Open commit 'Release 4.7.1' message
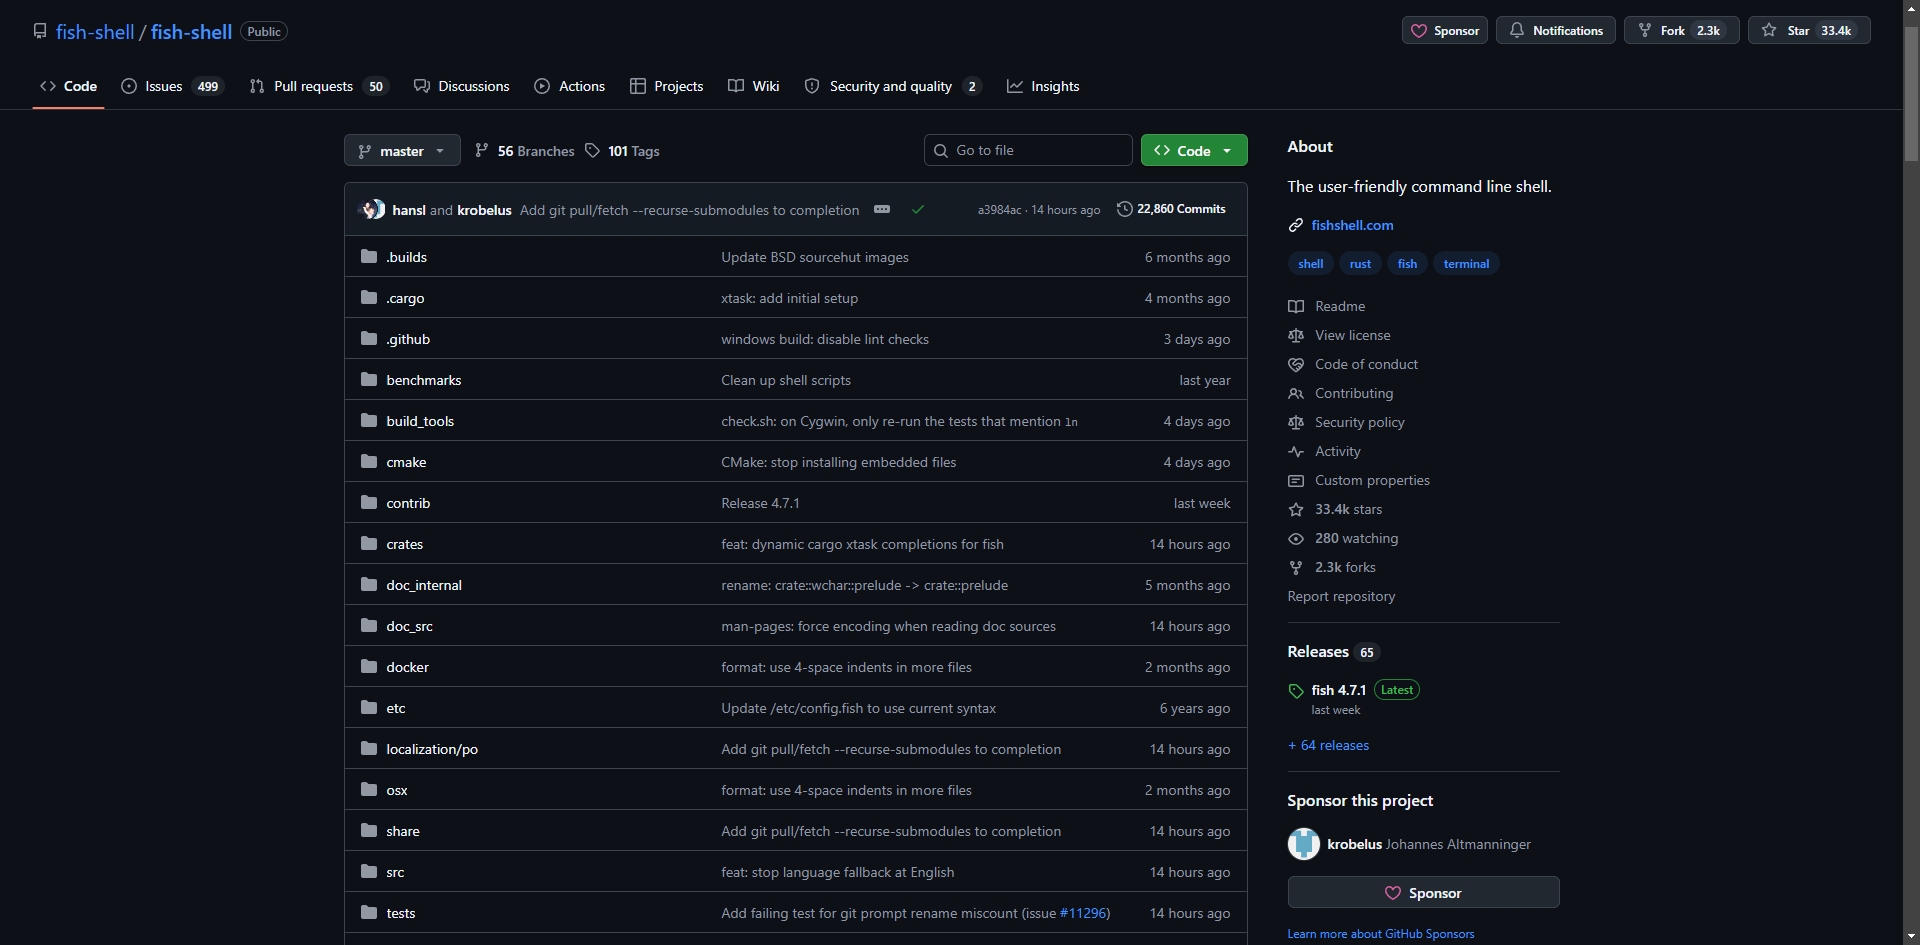 point(760,503)
